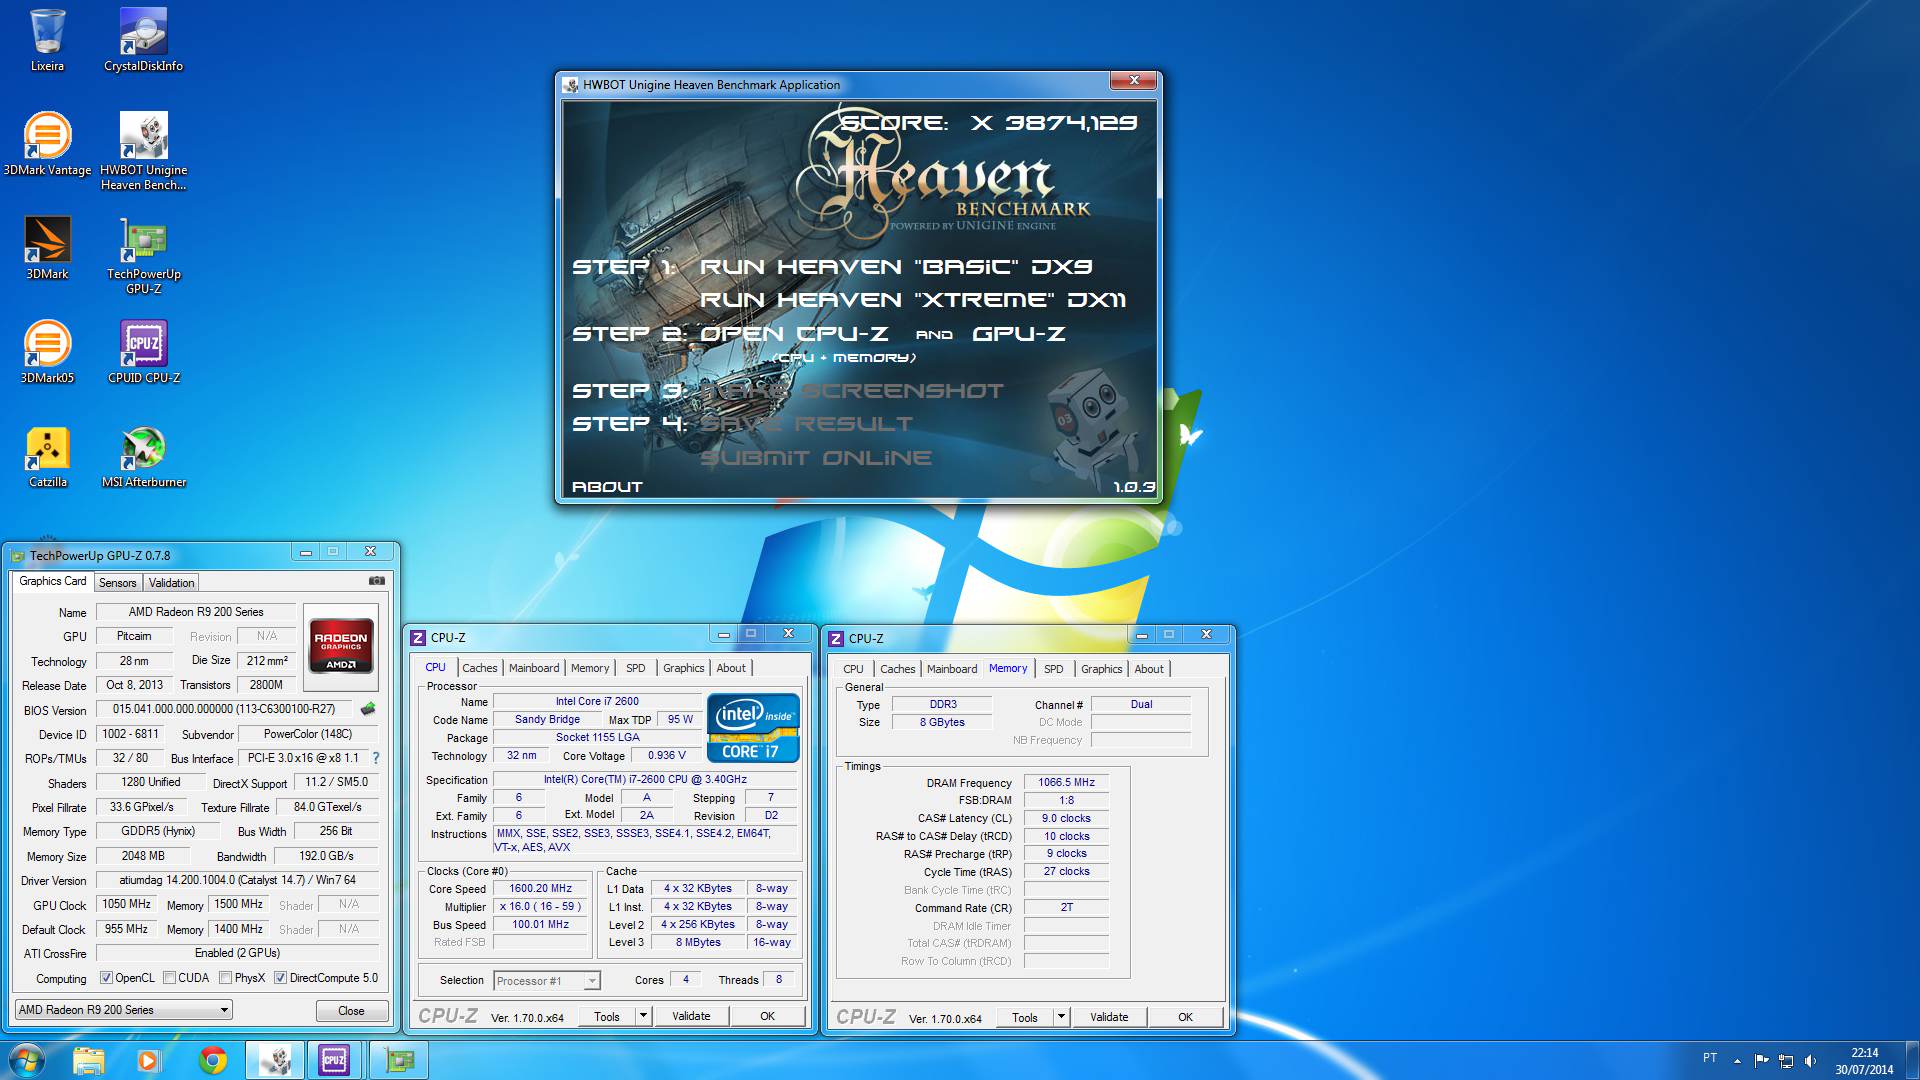Show hidden tray icons arrow
Viewport: 1920px width, 1080px height.
1737,1061
